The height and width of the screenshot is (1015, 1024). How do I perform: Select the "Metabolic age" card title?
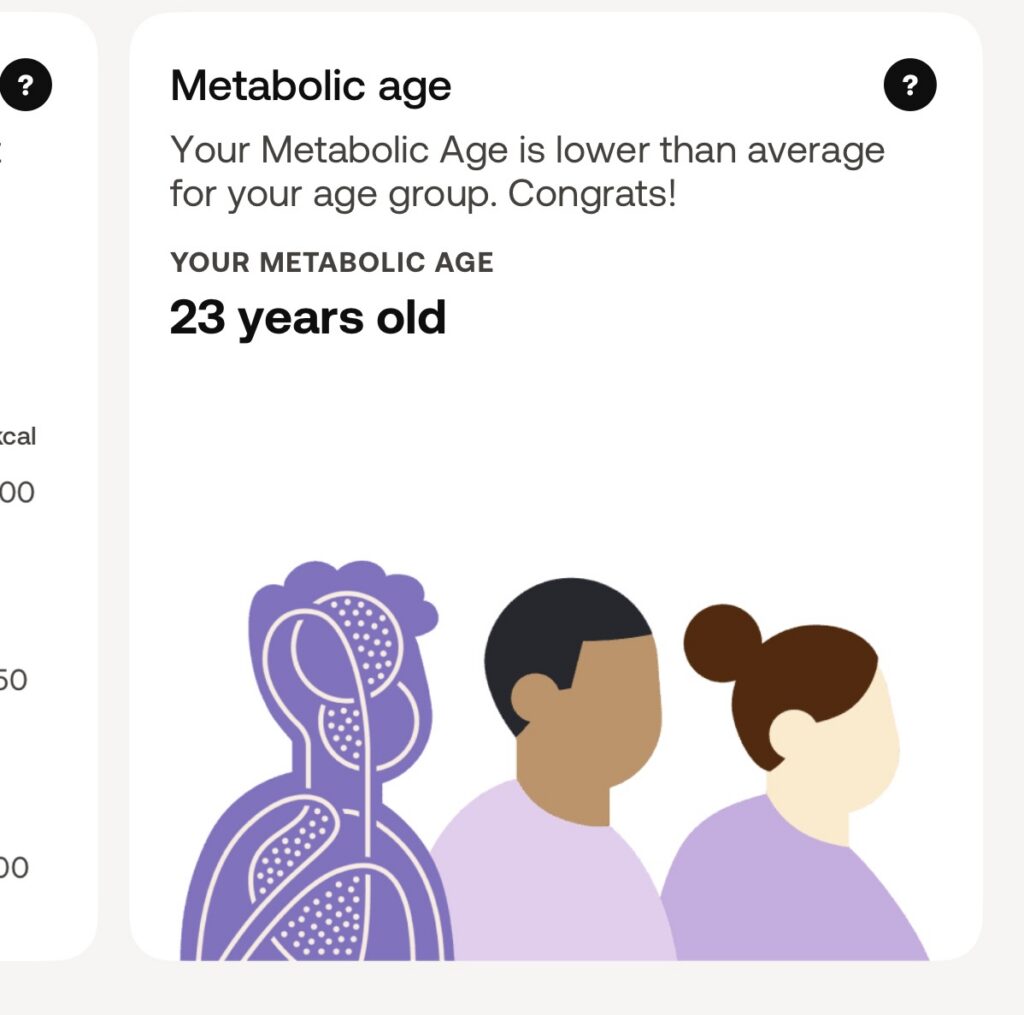click(x=311, y=86)
